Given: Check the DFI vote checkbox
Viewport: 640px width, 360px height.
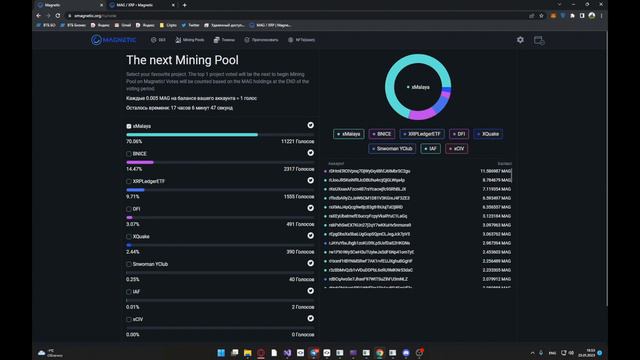Looking at the screenshot, I should (129, 209).
